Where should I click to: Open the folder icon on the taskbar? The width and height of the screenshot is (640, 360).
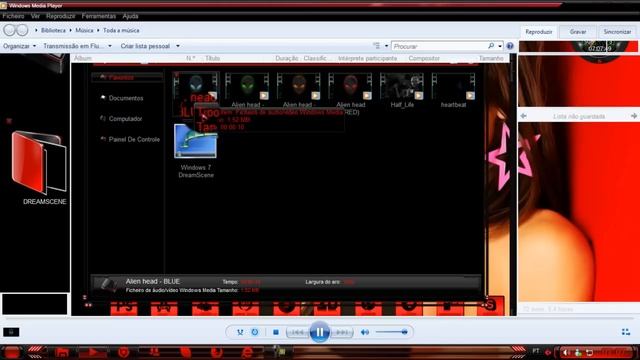(62, 352)
